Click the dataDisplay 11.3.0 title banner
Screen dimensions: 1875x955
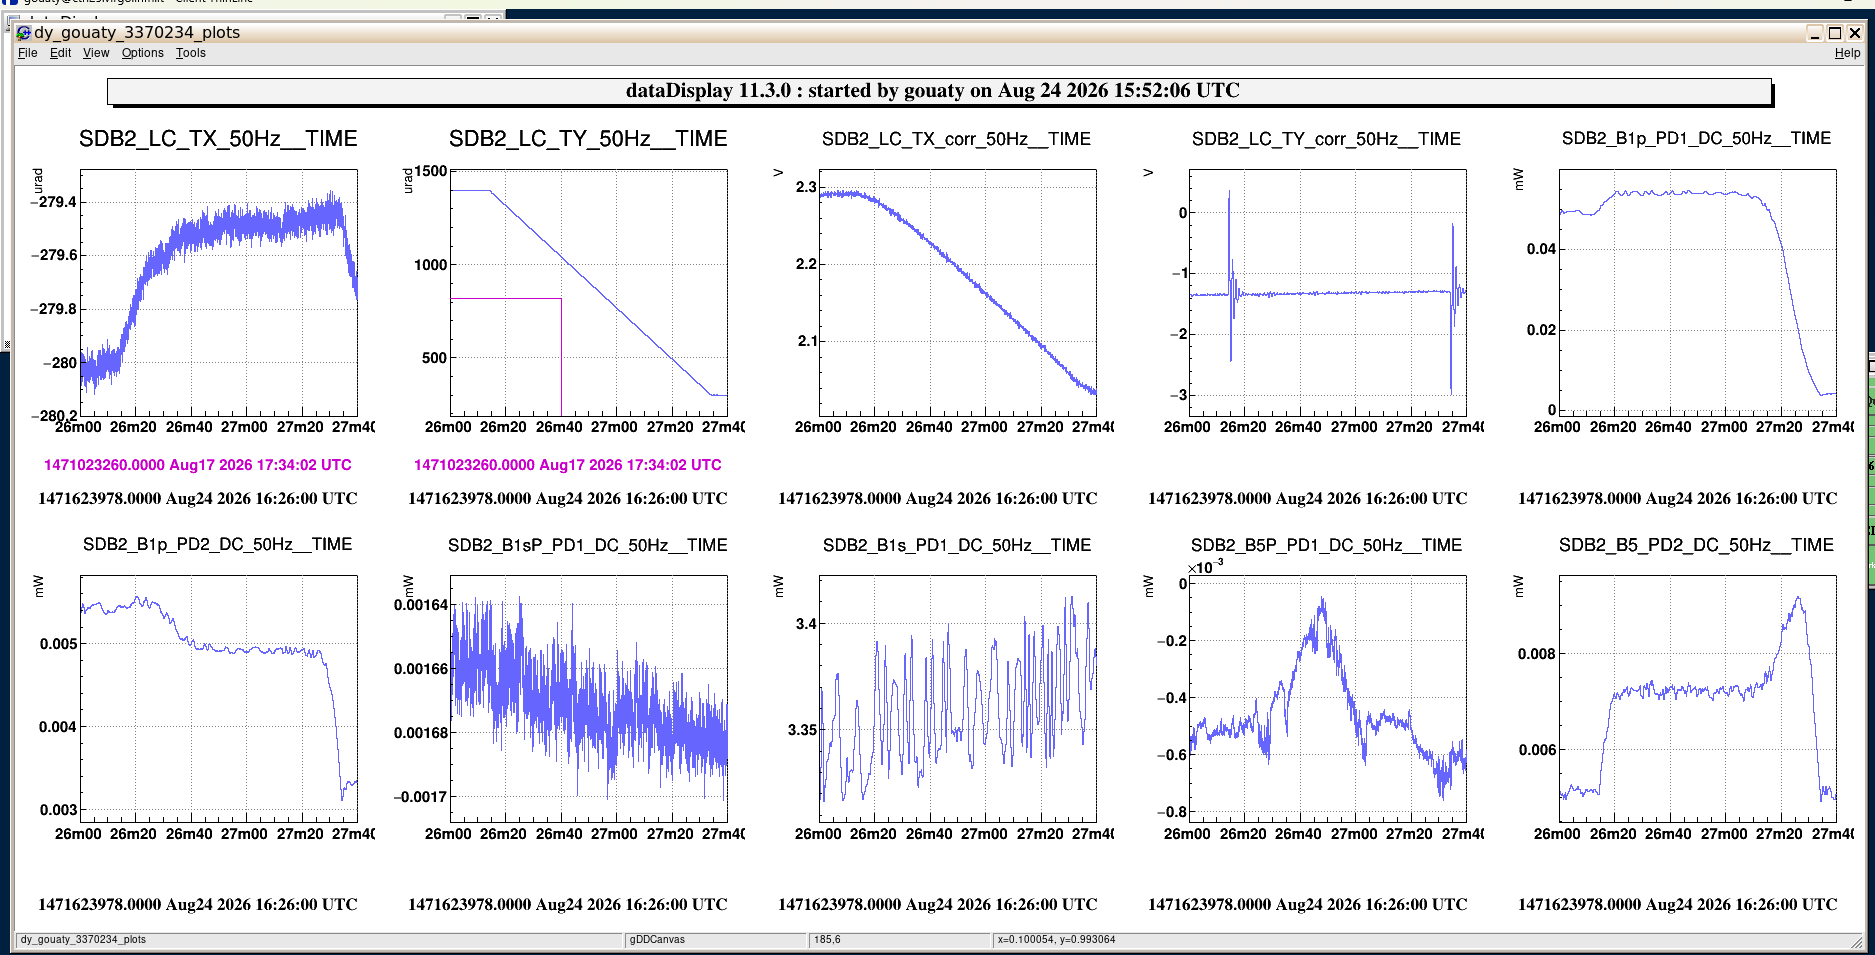click(x=939, y=91)
